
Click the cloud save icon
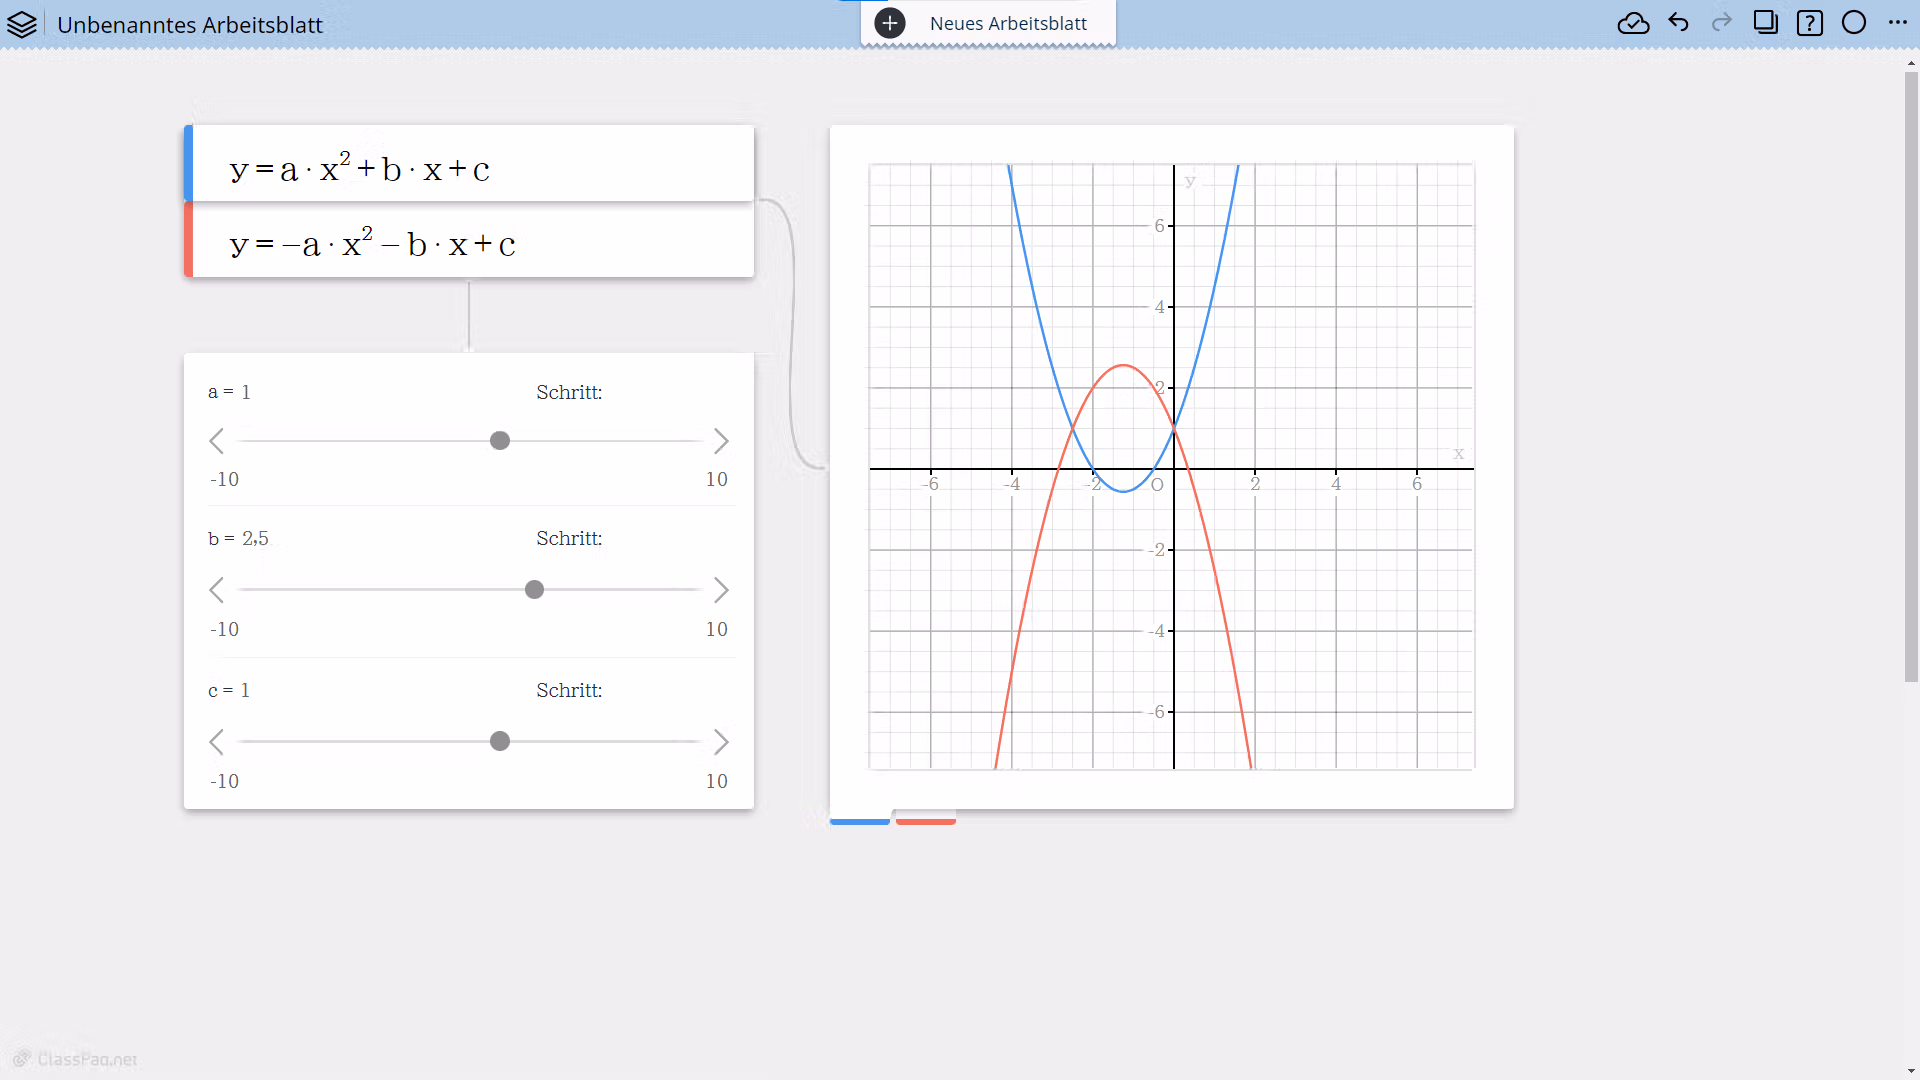pyautogui.click(x=1633, y=23)
